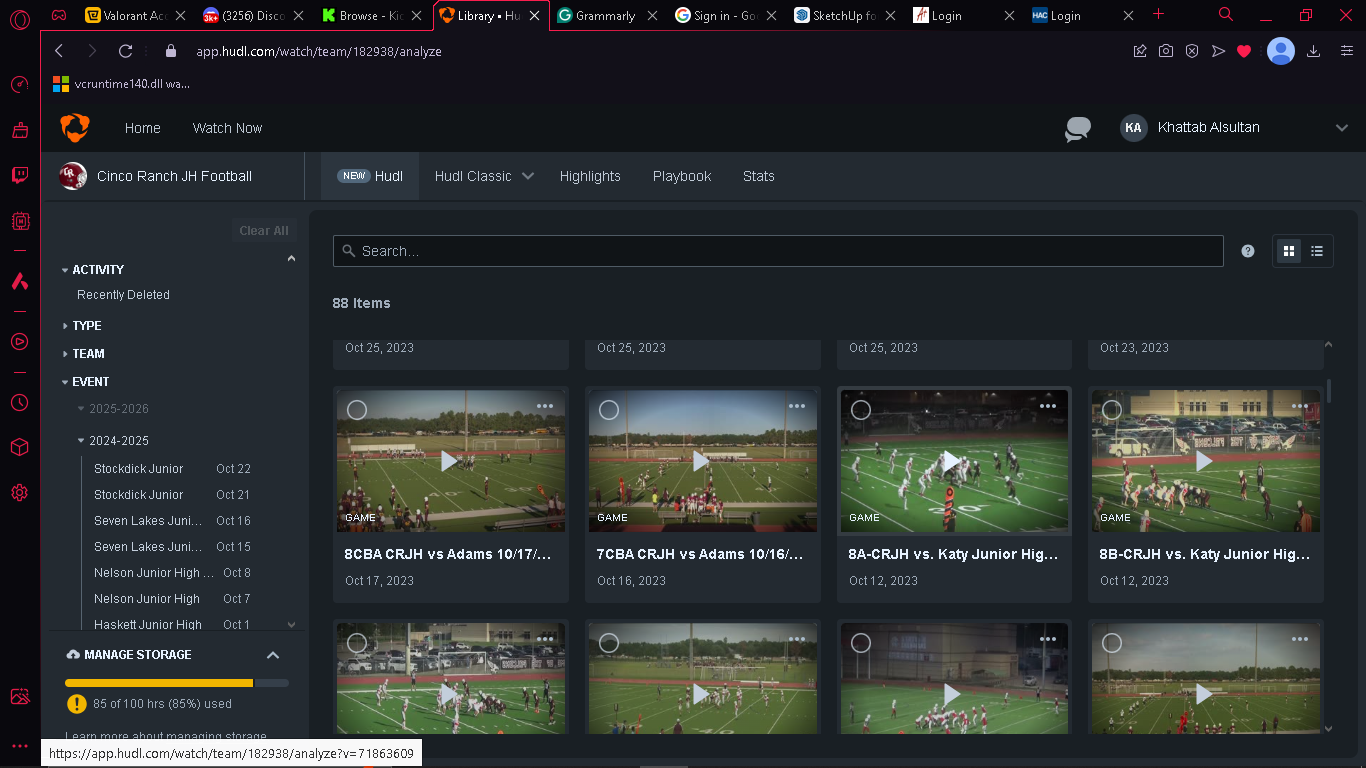This screenshot has height=768, width=1366.
Task: Open the Hudl logo home icon
Action: tap(75, 128)
